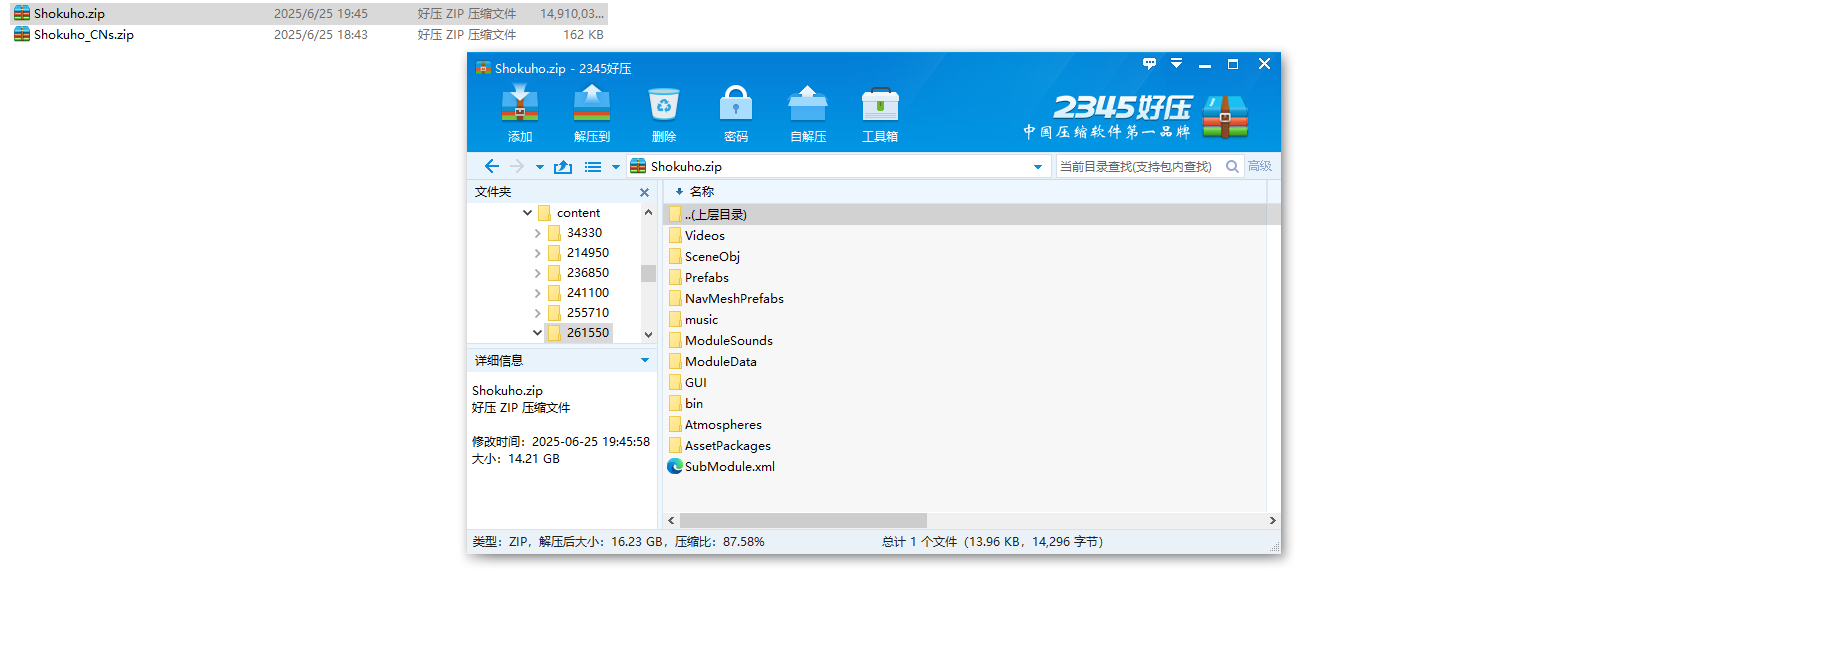Select folder 255710 in the tree
The height and width of the screenshot is (646, 1823).
tap(578, 313)
